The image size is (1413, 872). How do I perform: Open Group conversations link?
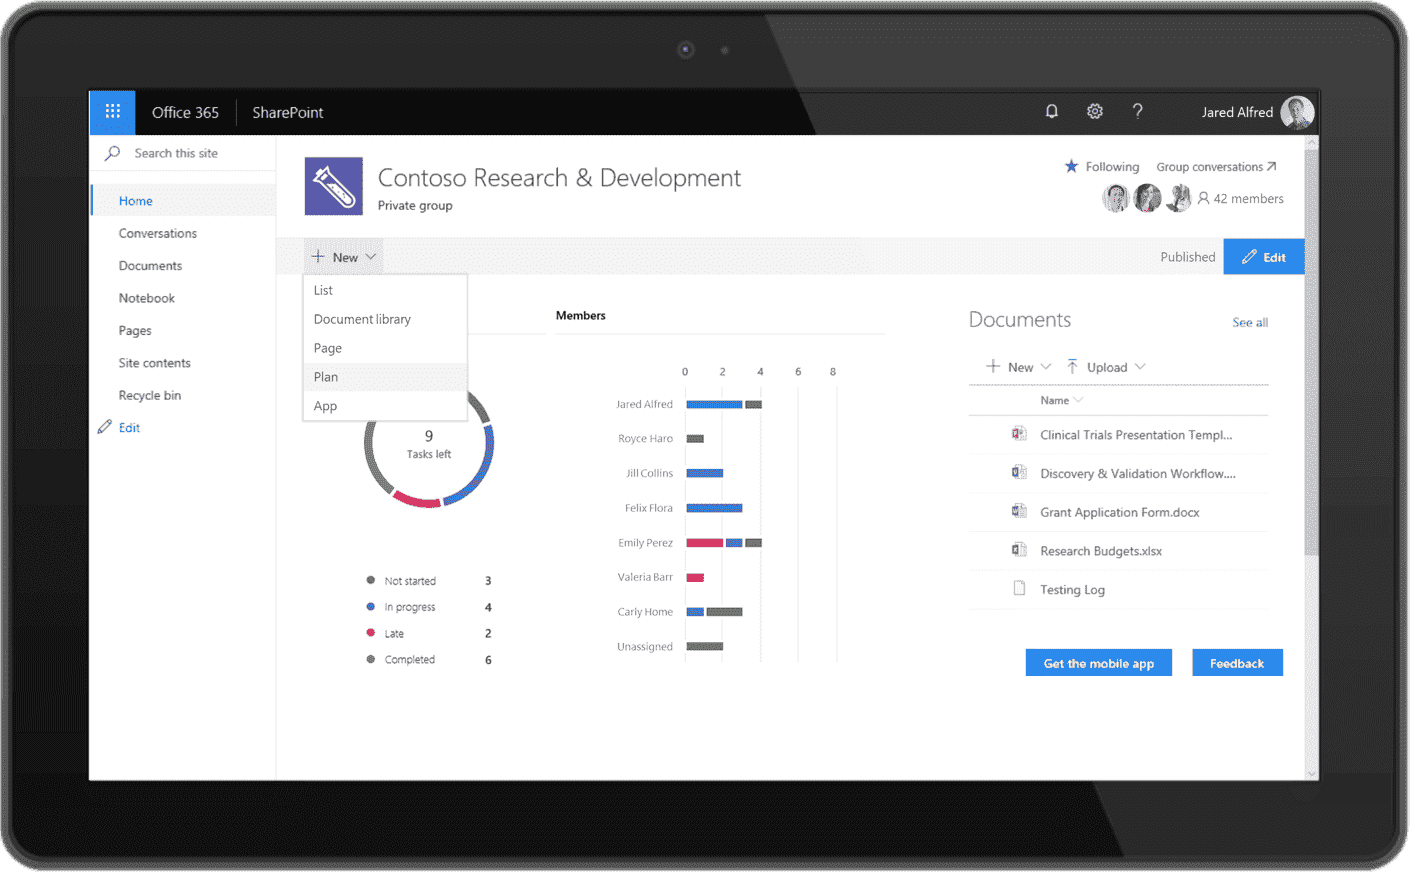click(1216, 167)
